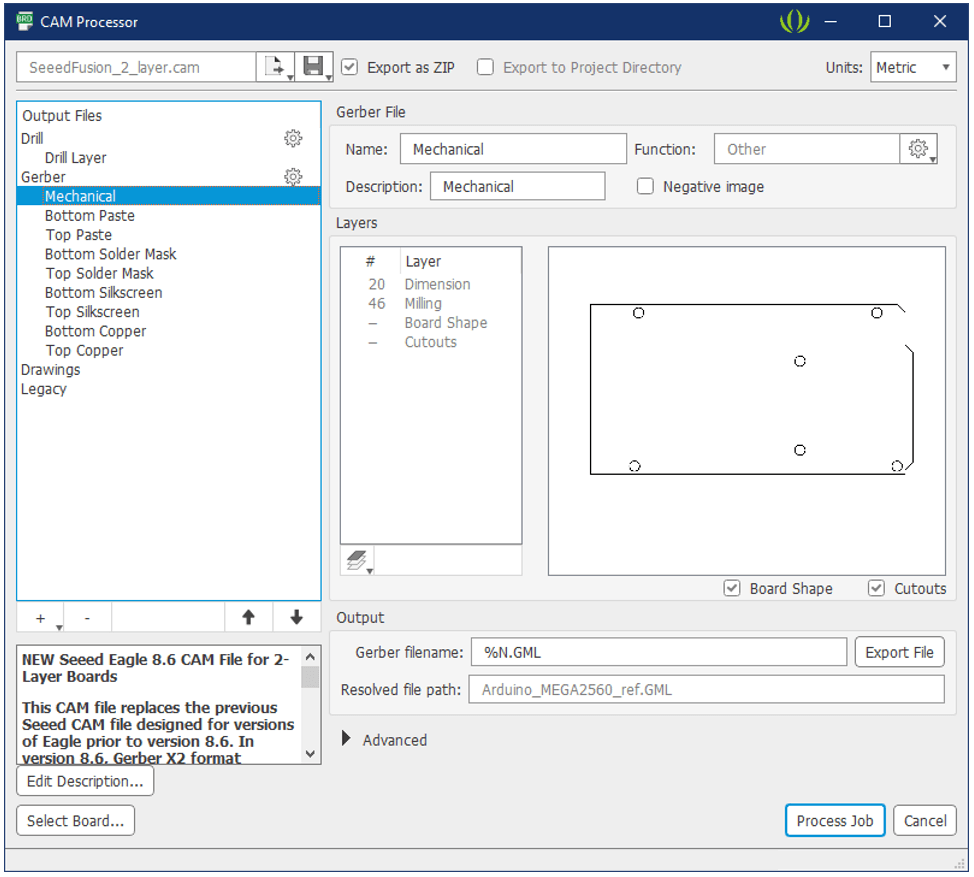
Task: Select the Drill Layer entry
Action: click(x=74, y=157)
